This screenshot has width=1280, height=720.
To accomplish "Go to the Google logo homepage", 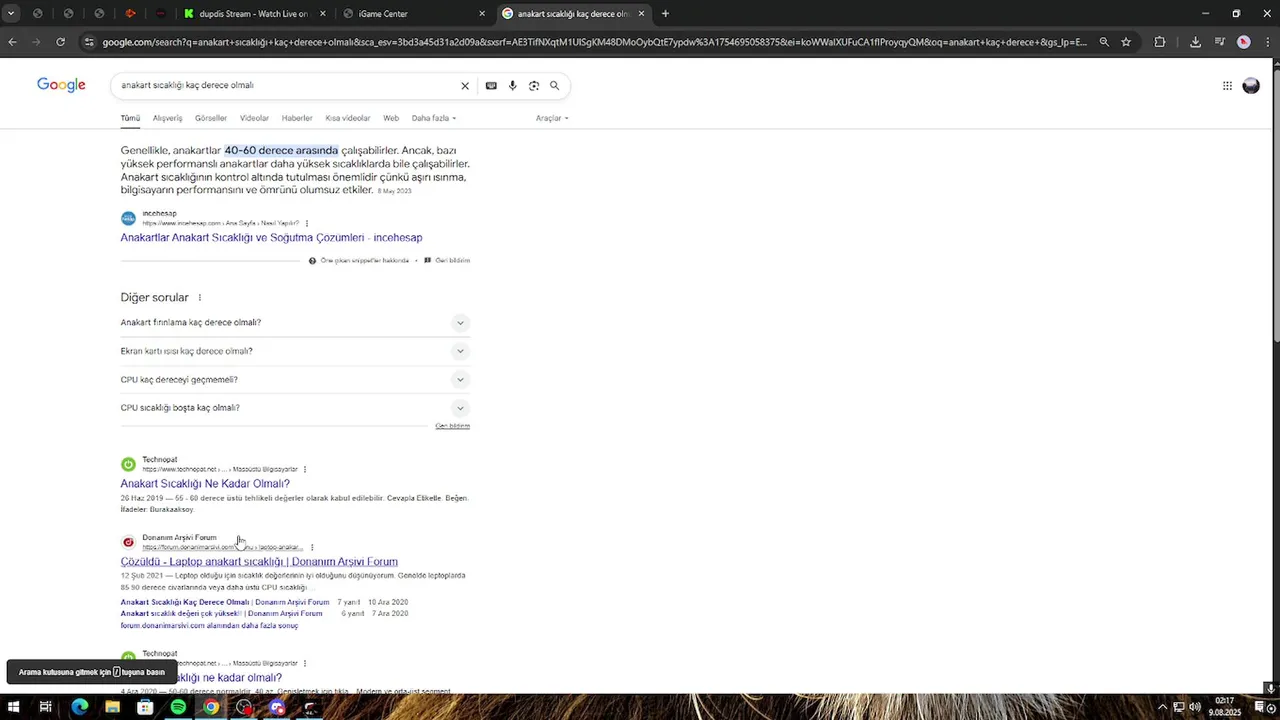I will pos(61,85).
